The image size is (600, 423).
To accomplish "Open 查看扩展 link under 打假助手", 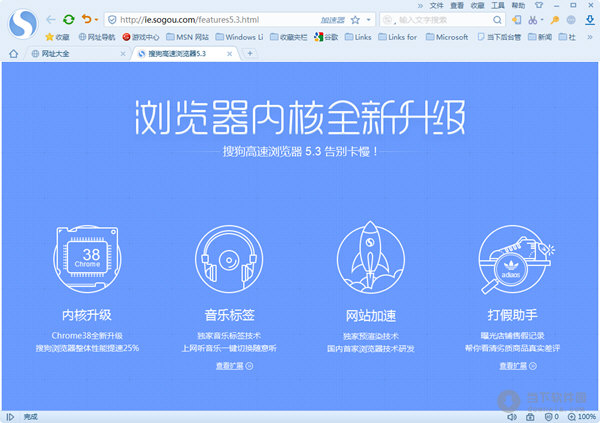I will 518,366.
